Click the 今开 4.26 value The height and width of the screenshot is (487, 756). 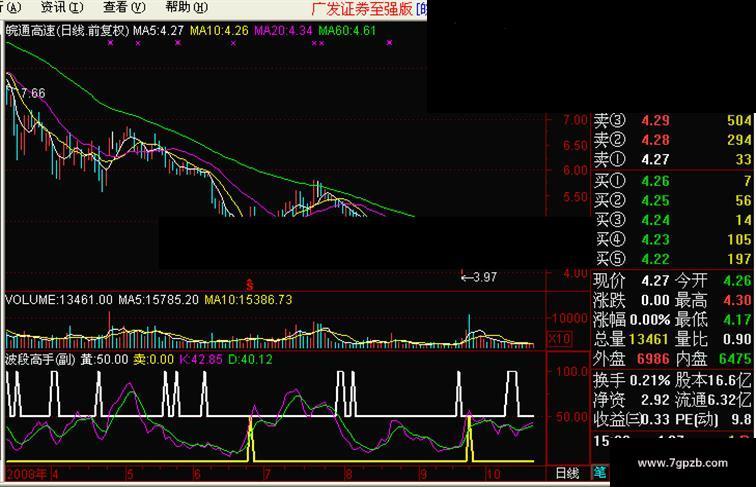(x=737, y=281)
